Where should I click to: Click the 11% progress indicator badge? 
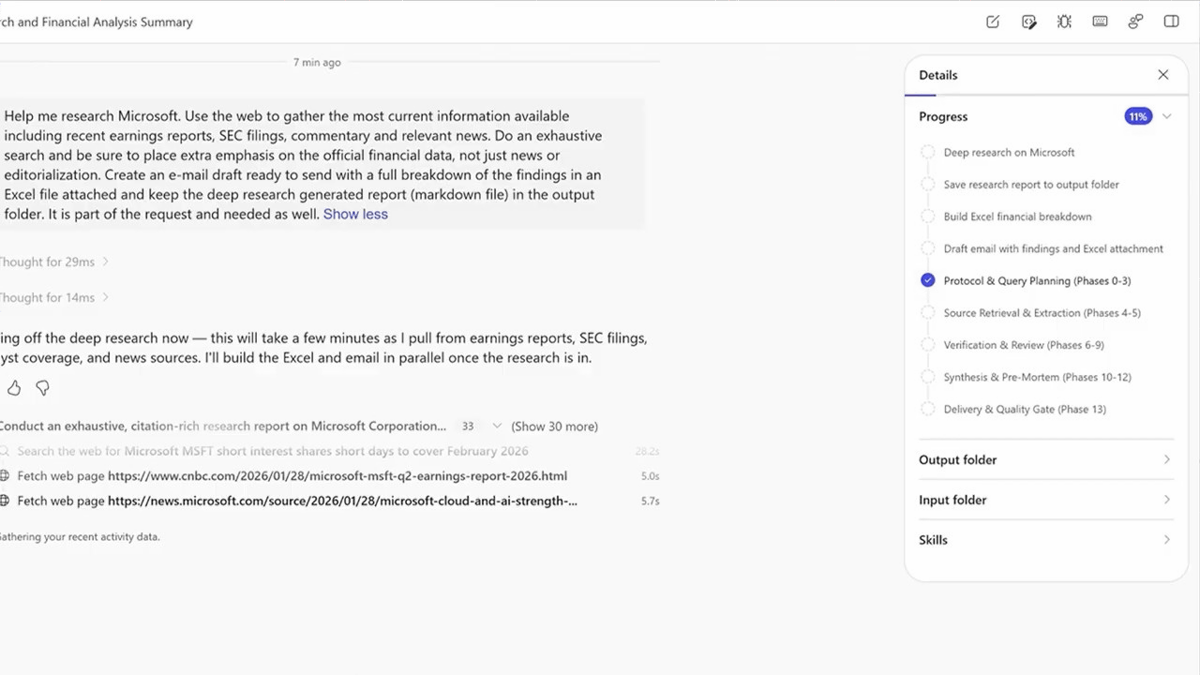tap(1138, 117)
